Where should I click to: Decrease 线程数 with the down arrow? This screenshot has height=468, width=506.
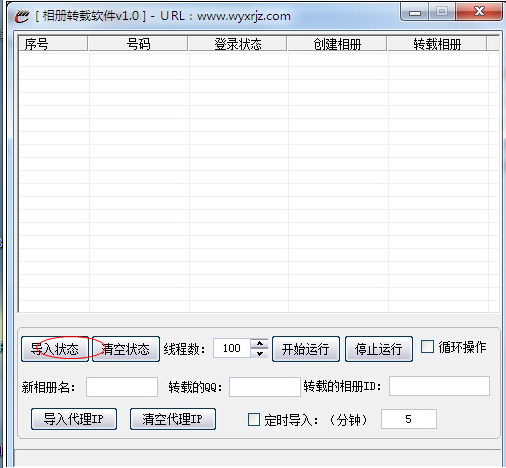(259, 353)
